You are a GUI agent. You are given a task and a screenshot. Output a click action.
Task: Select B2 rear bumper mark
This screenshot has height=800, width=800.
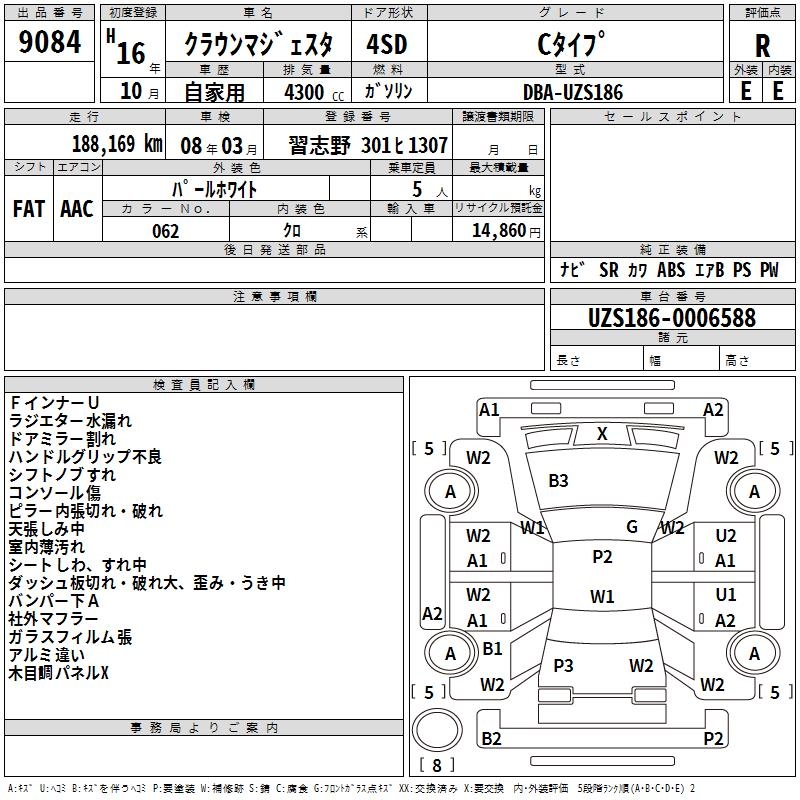491,738
